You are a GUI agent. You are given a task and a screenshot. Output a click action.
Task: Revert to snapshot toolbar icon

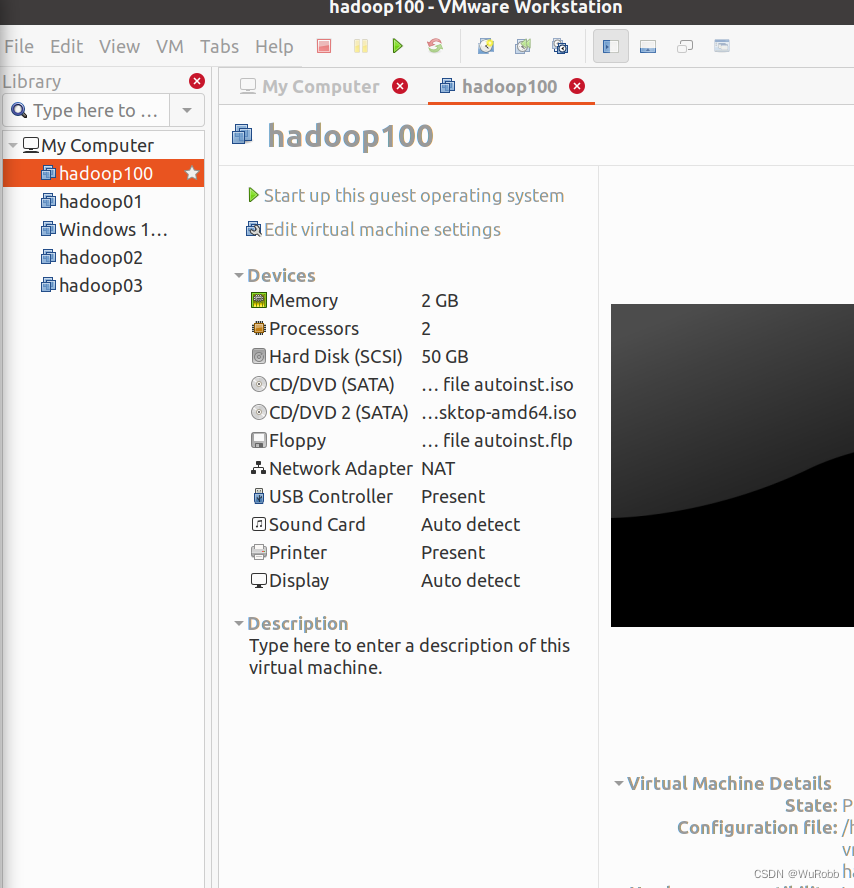[x=523, y=46]
